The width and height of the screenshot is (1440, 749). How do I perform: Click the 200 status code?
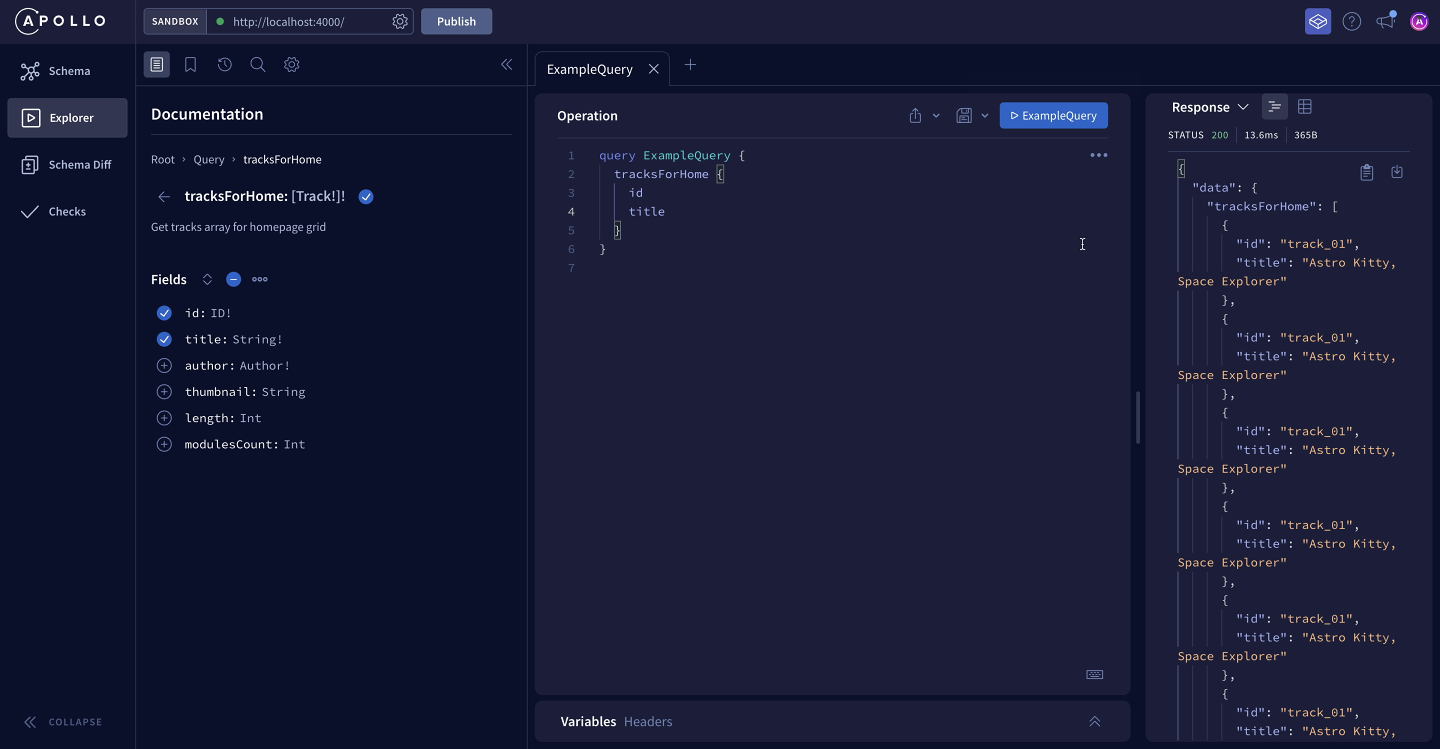(1220, 135)
